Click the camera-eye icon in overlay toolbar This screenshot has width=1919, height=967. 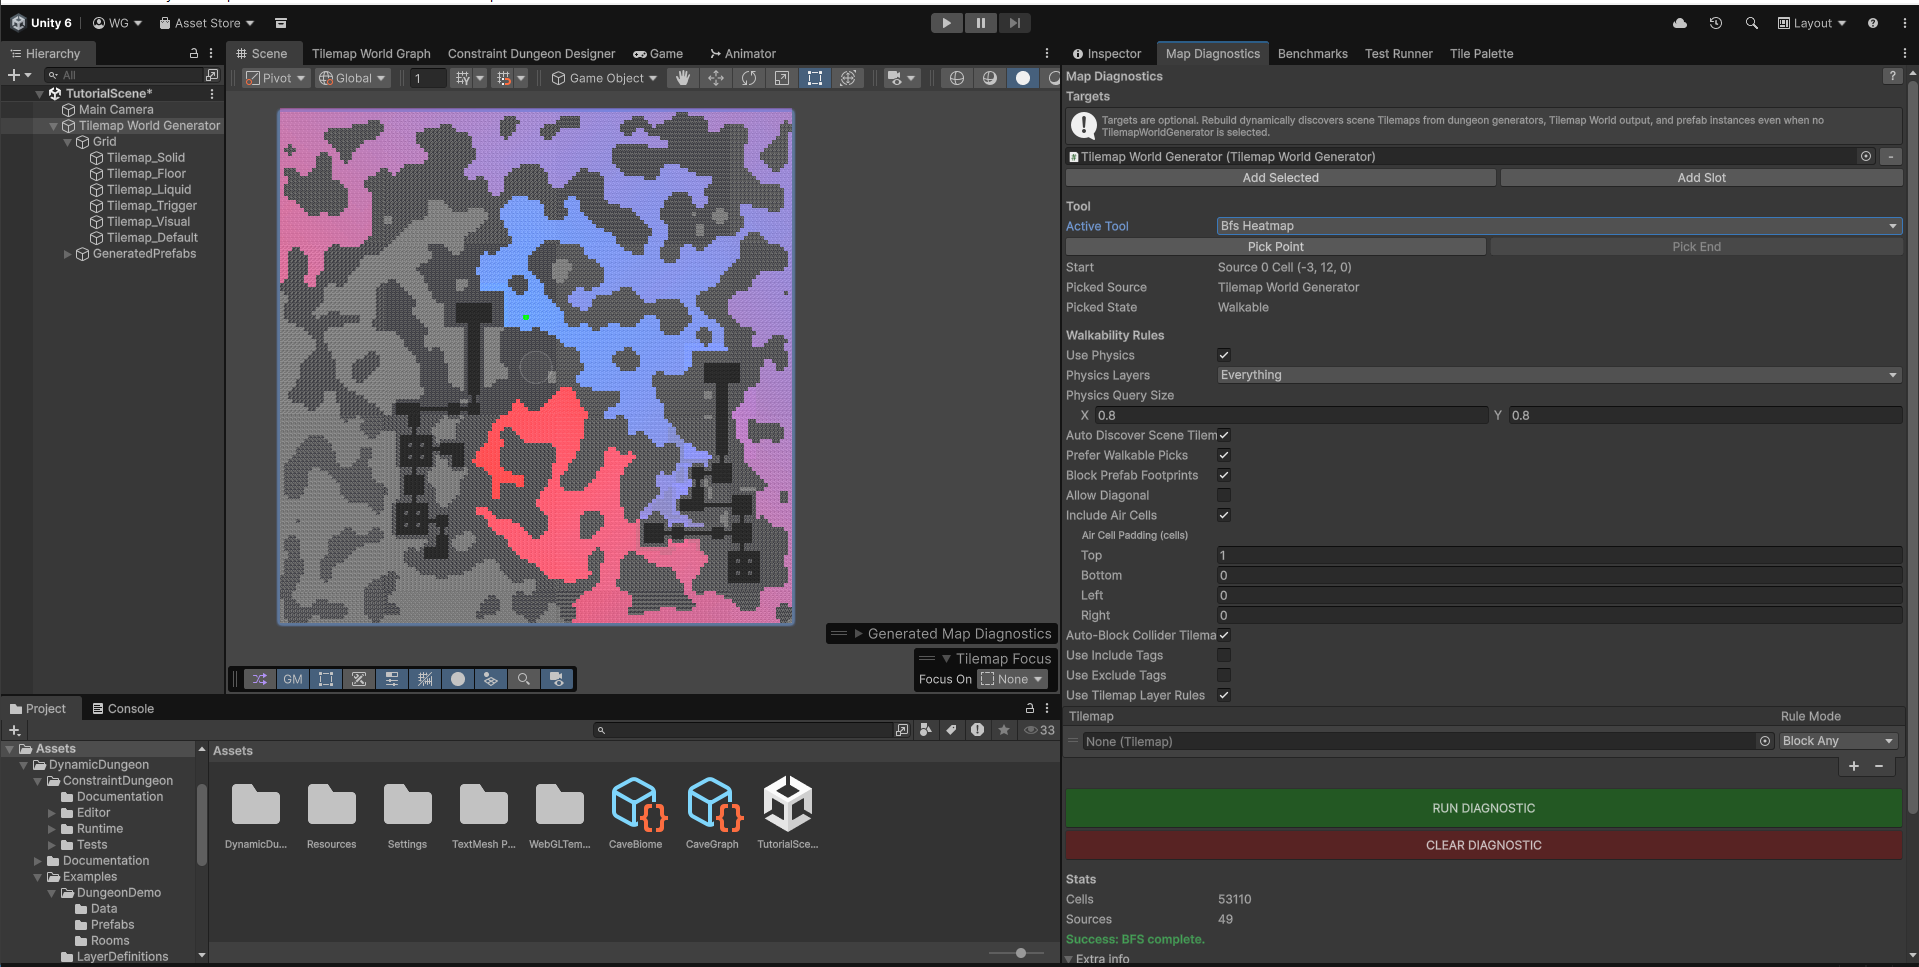coord(557,679)
